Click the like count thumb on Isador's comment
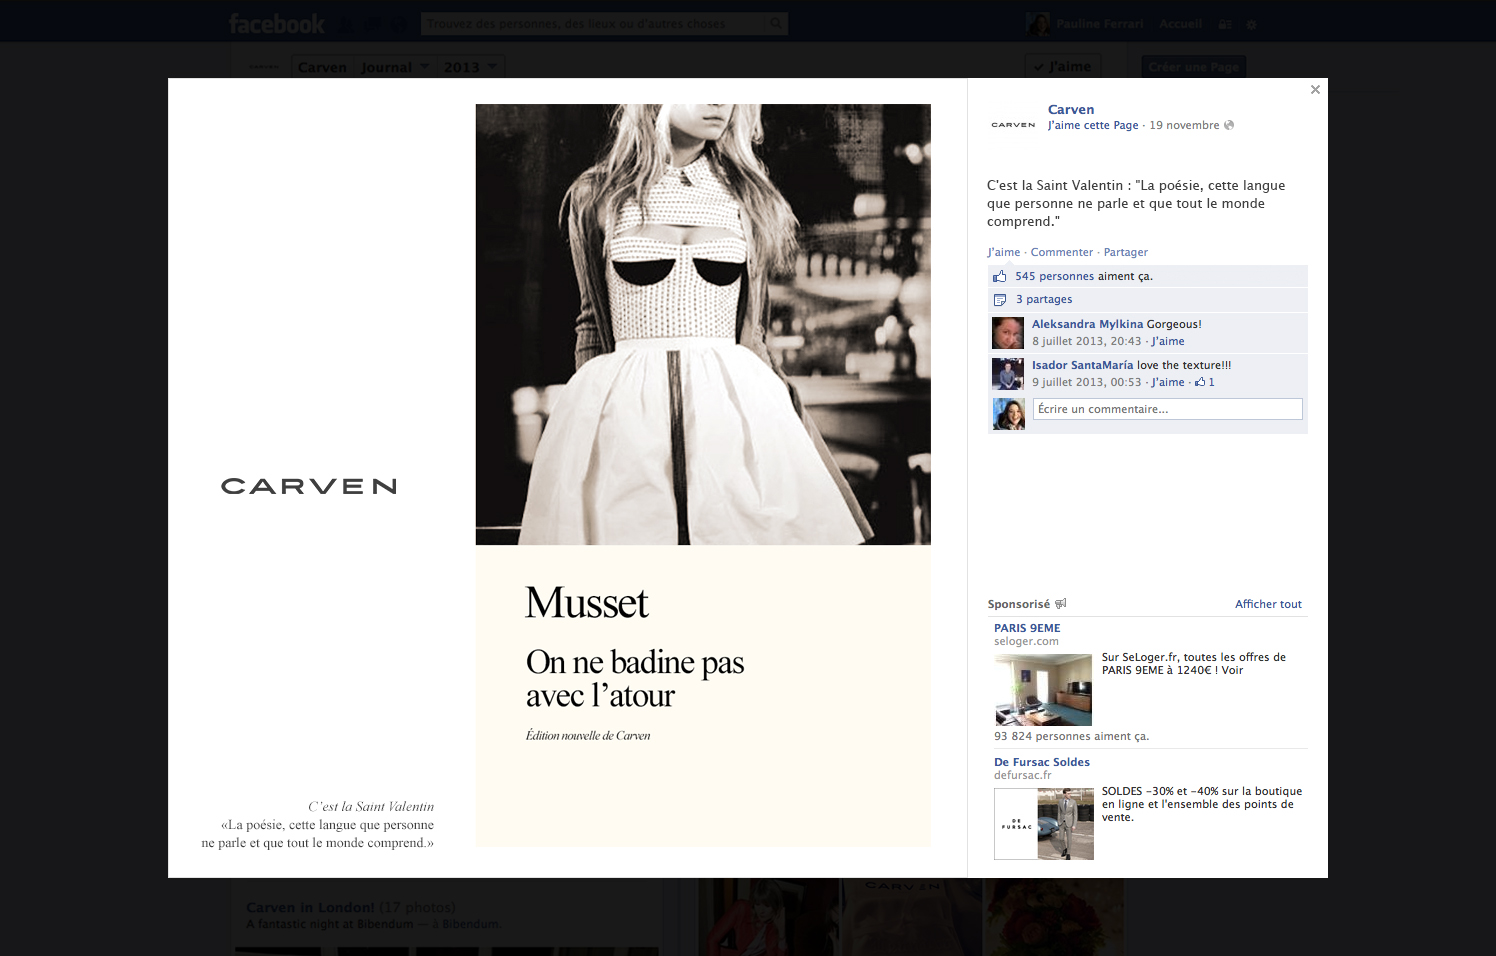Viewport: 1496px width, 956px height. click(1200, 382)
